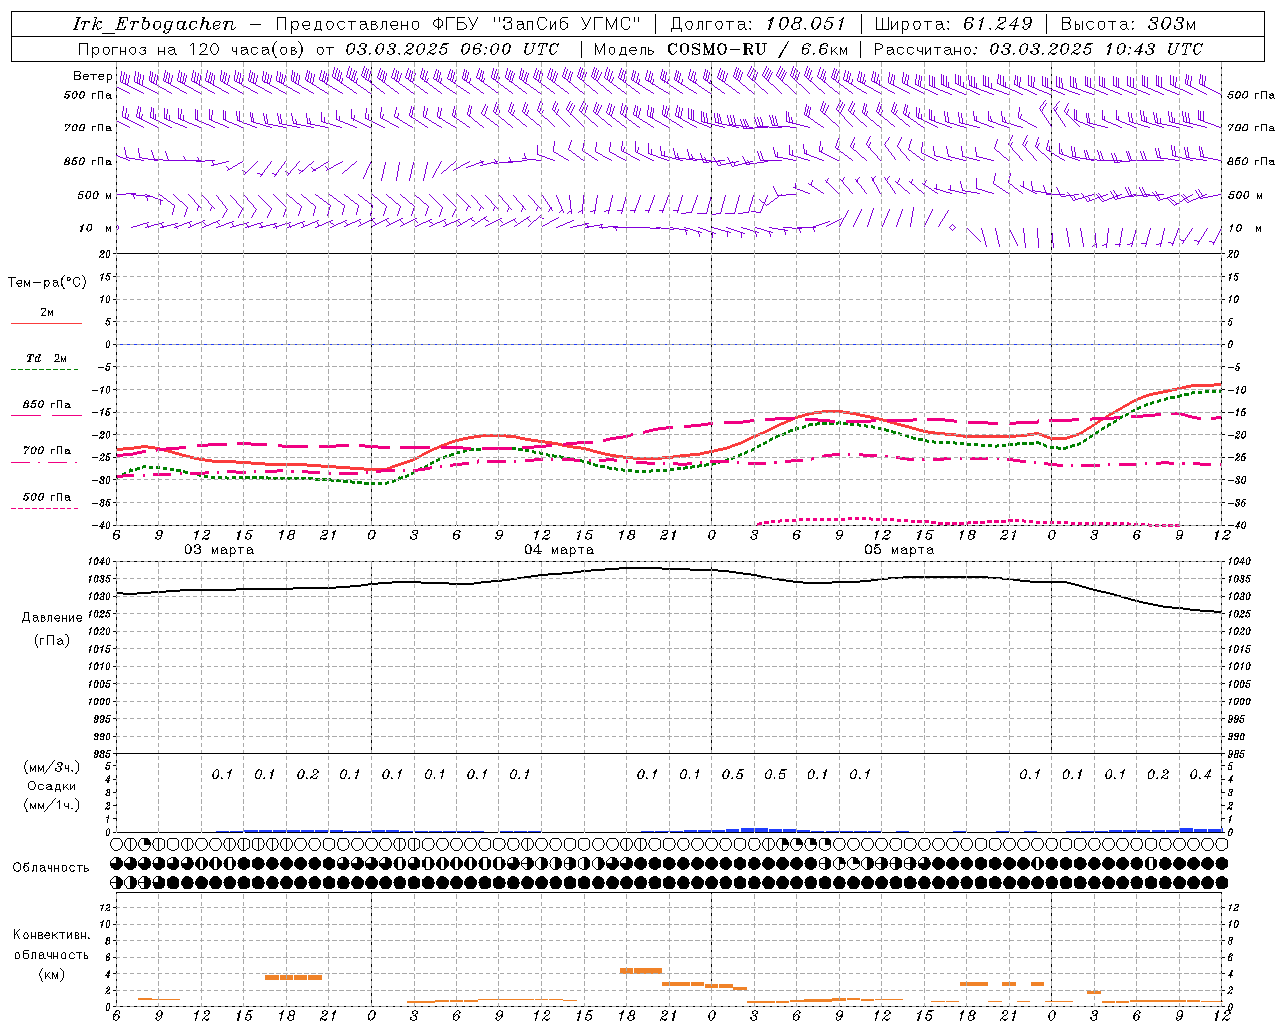Viewport: 1280px width, 1024px height.
Task: Select the date label 05 марта
Action: pyautogui.click(x=899, y=550)
